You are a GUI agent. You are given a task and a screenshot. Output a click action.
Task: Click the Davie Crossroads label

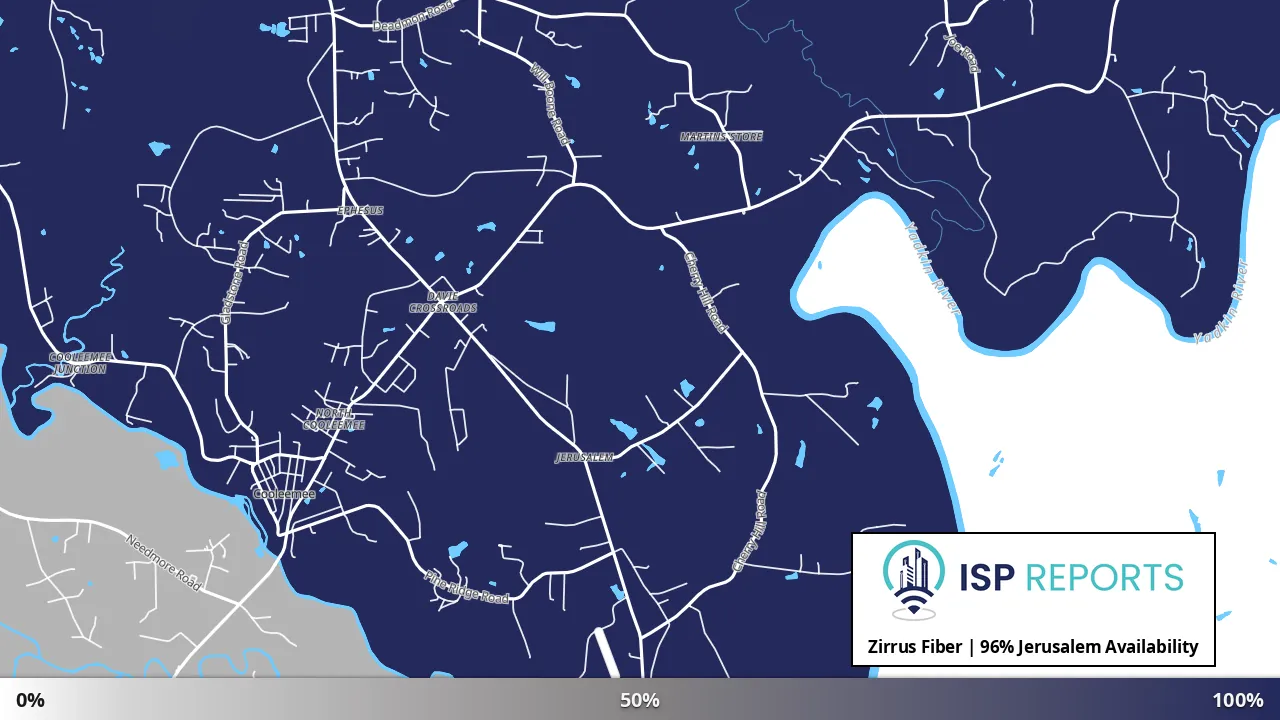click(x=442, y=302)
